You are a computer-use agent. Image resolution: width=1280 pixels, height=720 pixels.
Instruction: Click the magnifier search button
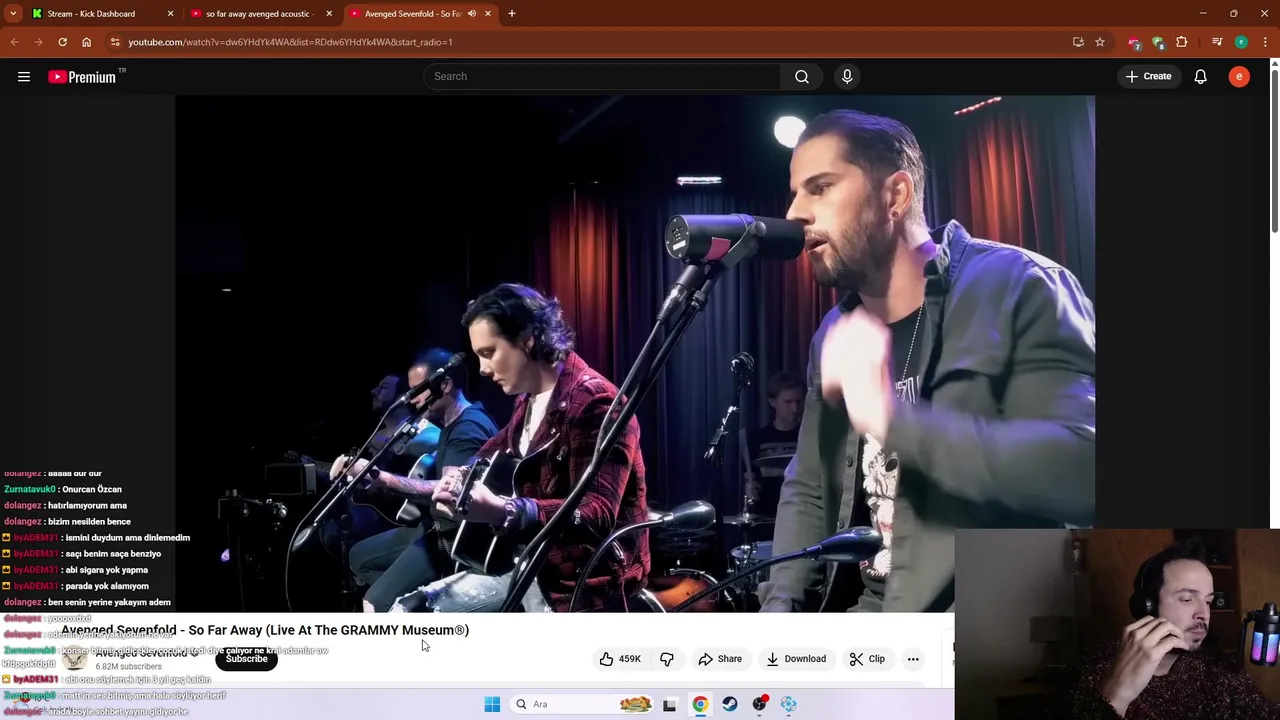pos(802,76)
